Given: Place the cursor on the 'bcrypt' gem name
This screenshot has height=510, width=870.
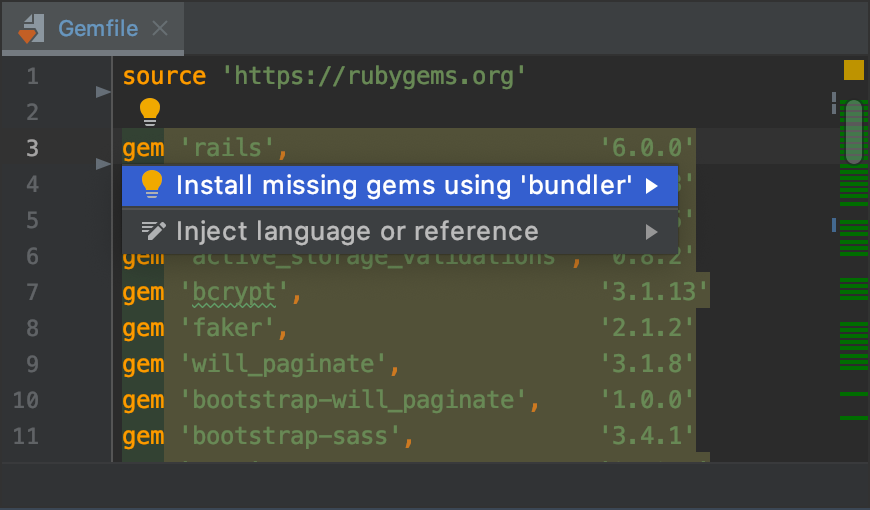Looking at the screenshot, I should point(240,293).
